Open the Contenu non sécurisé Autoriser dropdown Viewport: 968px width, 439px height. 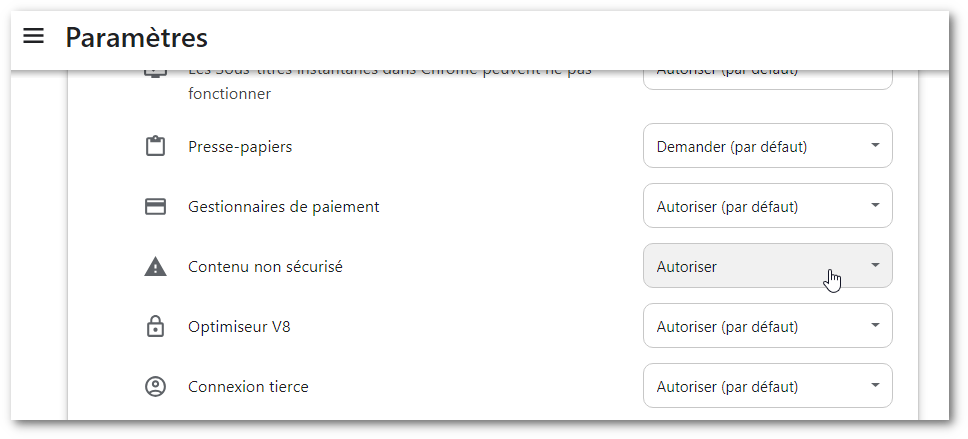tap(767, 267)
